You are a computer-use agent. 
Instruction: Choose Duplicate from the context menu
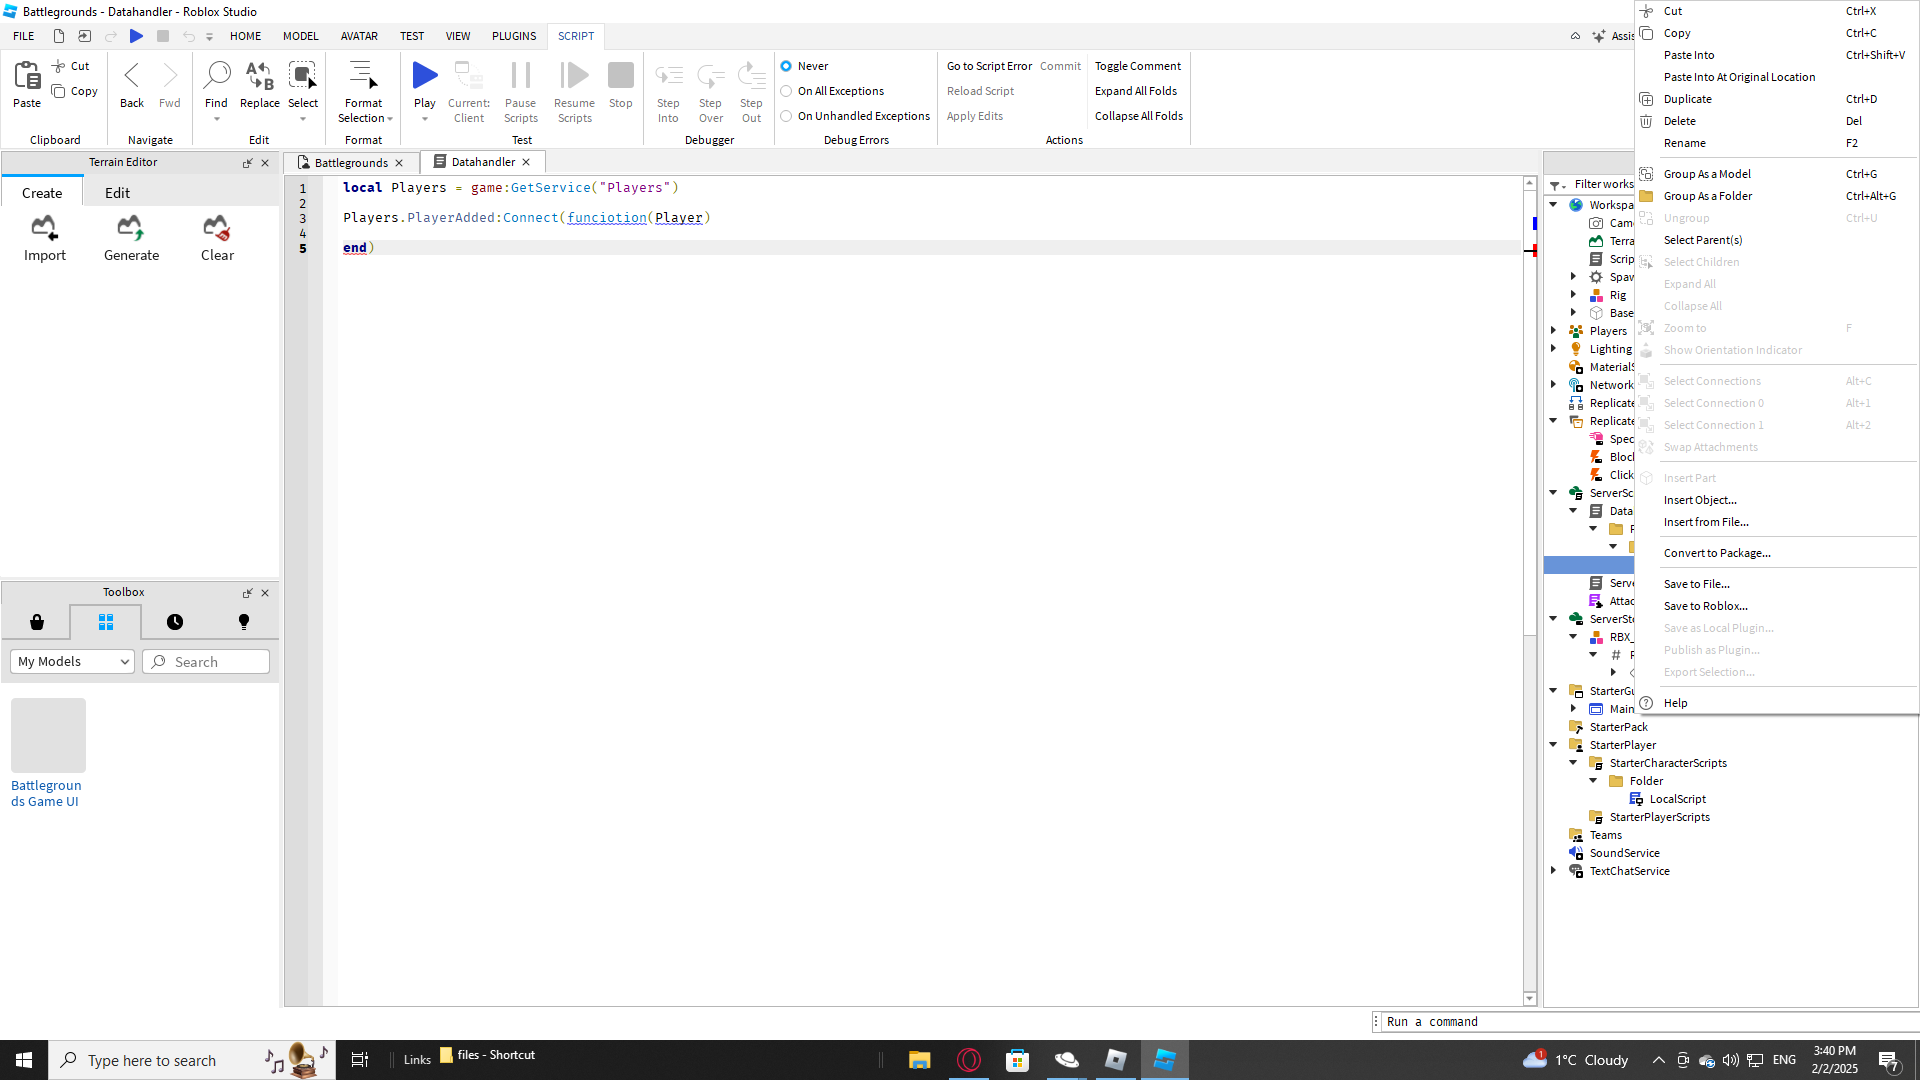pos(1687,99)
